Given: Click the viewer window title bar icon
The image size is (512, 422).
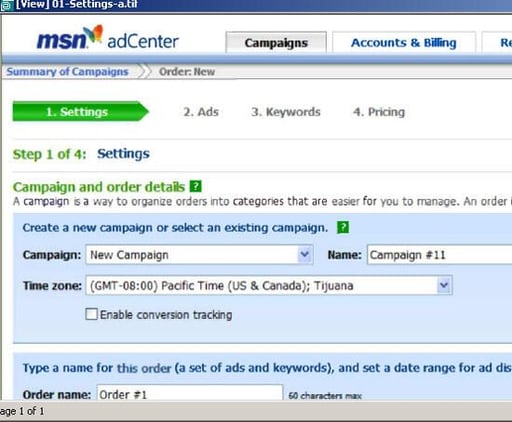Looking at the screenshot, I should pyautogui.click(x=6, y=6).
